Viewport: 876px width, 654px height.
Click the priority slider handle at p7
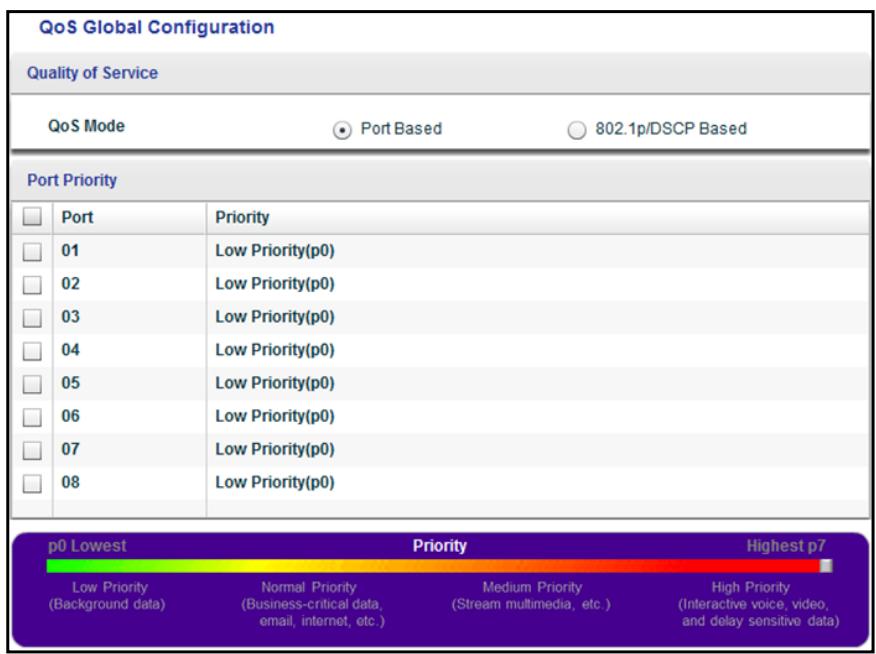(x=826, y=566)
